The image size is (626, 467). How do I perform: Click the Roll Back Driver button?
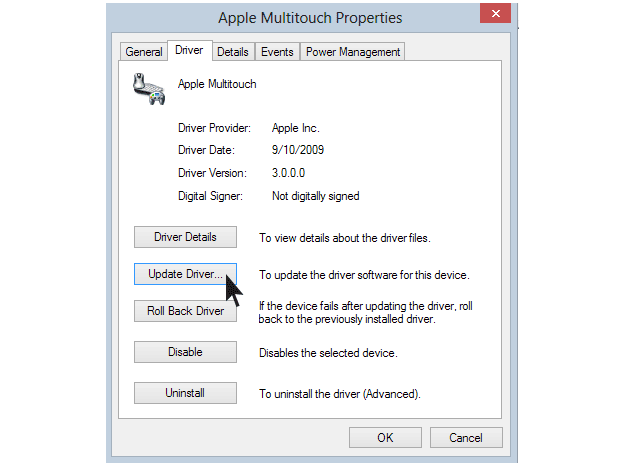click(185, 311)
